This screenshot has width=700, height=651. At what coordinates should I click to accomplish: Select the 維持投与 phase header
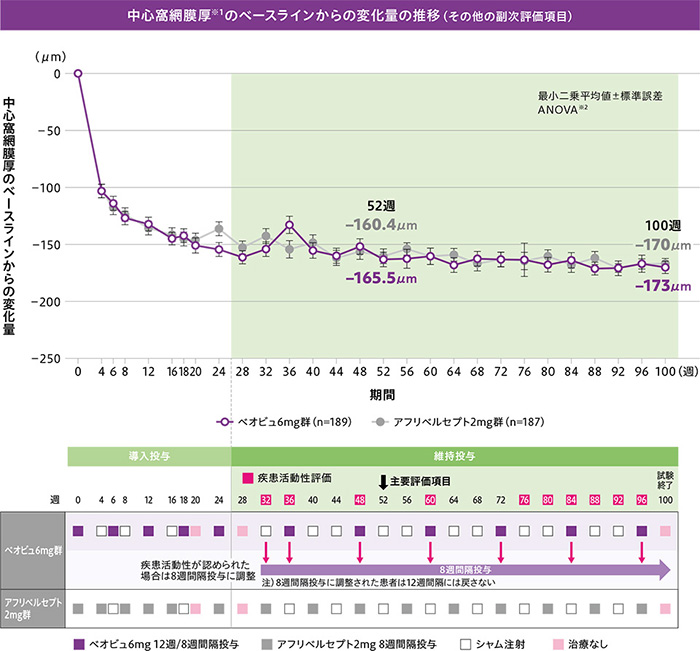453,456
